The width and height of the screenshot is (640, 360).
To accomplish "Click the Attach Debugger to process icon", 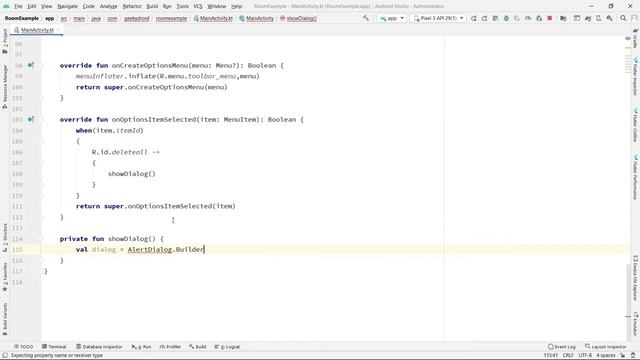I will coord(539,18).
